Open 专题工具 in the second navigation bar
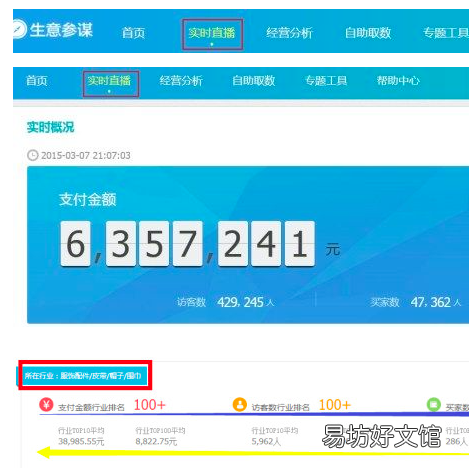469x468 pixels. pyautogui.click(x=326, y=81)
